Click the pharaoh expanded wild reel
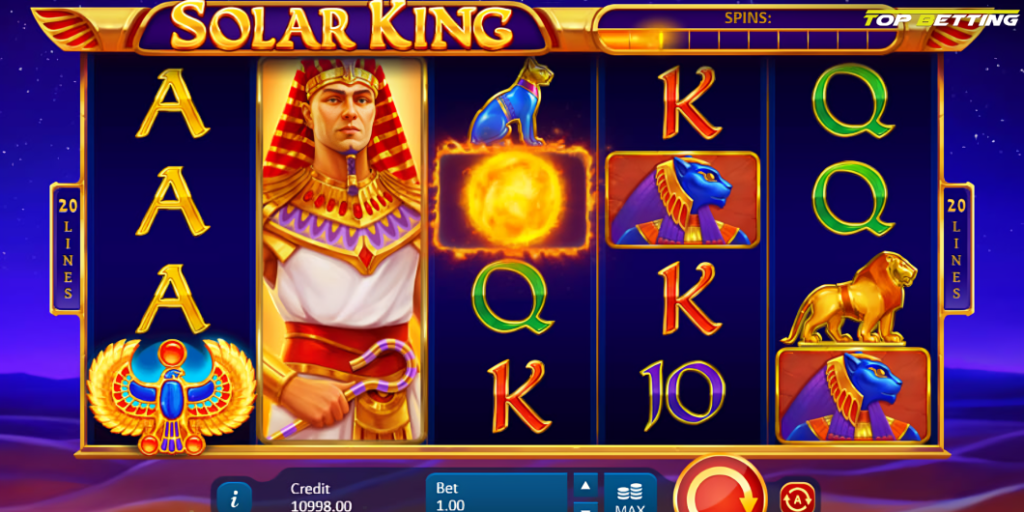1024x512 pixels. [344, 249]
